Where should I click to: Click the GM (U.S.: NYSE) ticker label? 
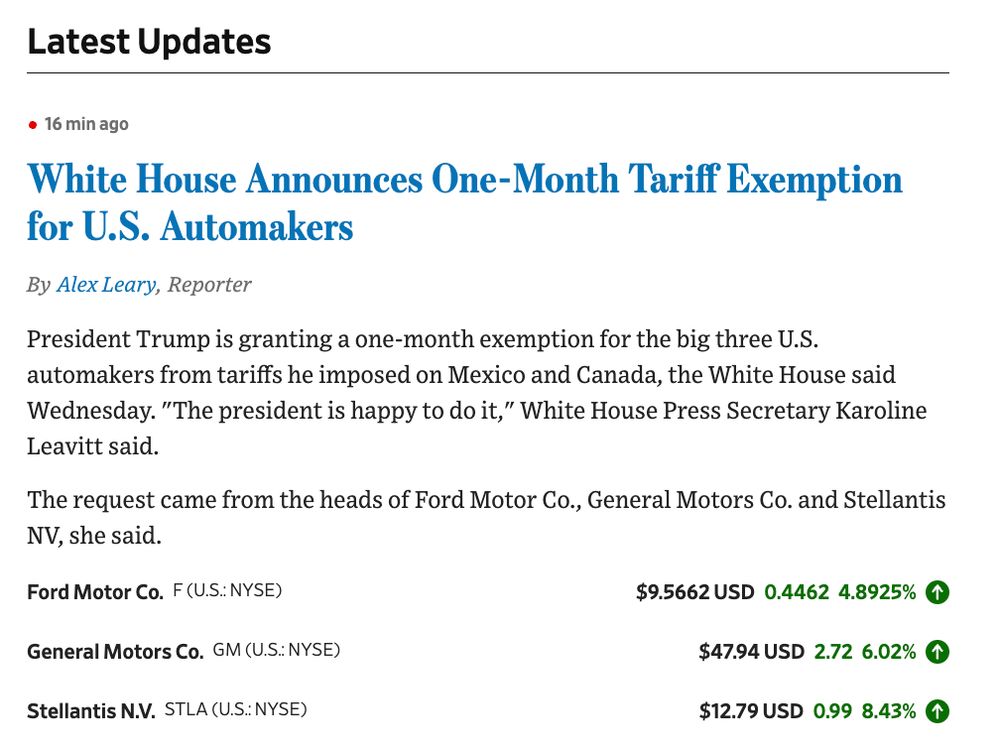(x=276, y=649)
